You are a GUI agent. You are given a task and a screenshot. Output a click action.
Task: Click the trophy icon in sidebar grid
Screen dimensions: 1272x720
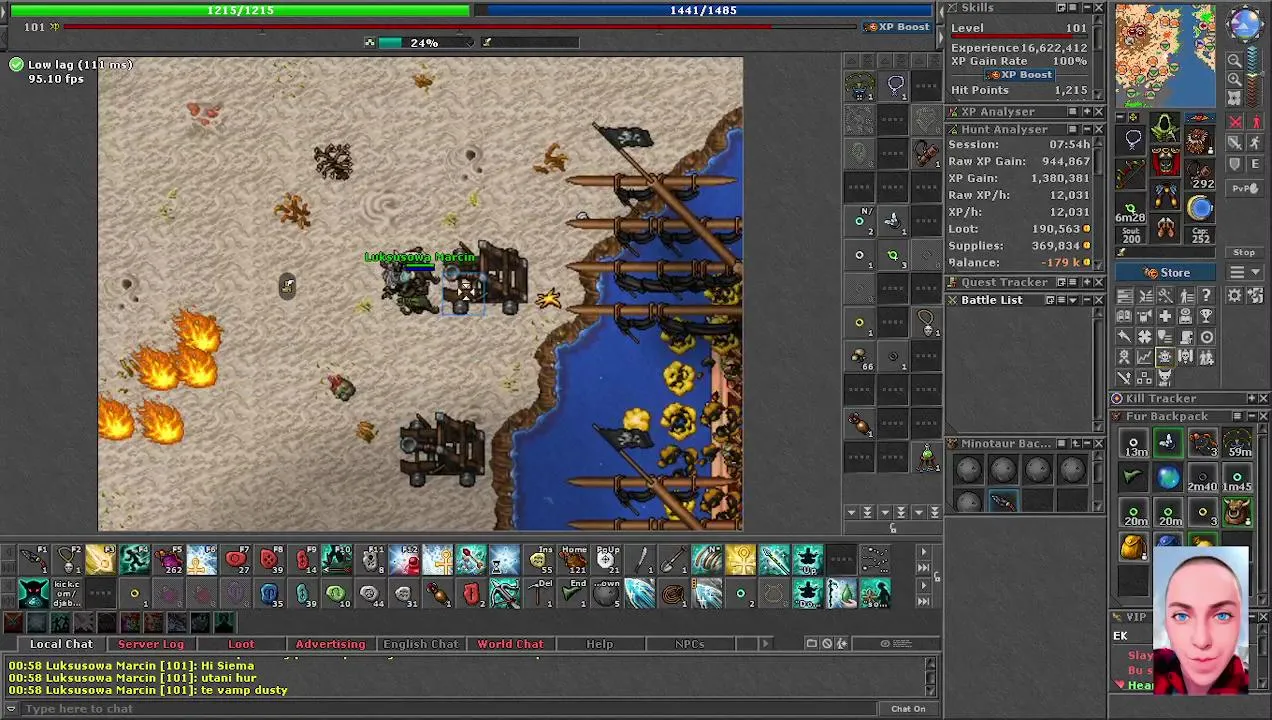tap(1207, 317)
